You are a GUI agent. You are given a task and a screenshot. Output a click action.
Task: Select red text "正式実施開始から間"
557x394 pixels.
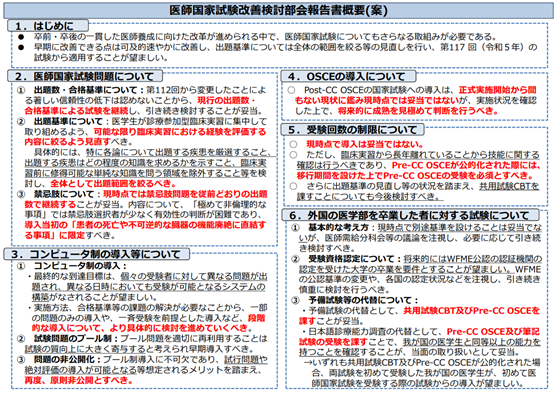tap(498, 90)
